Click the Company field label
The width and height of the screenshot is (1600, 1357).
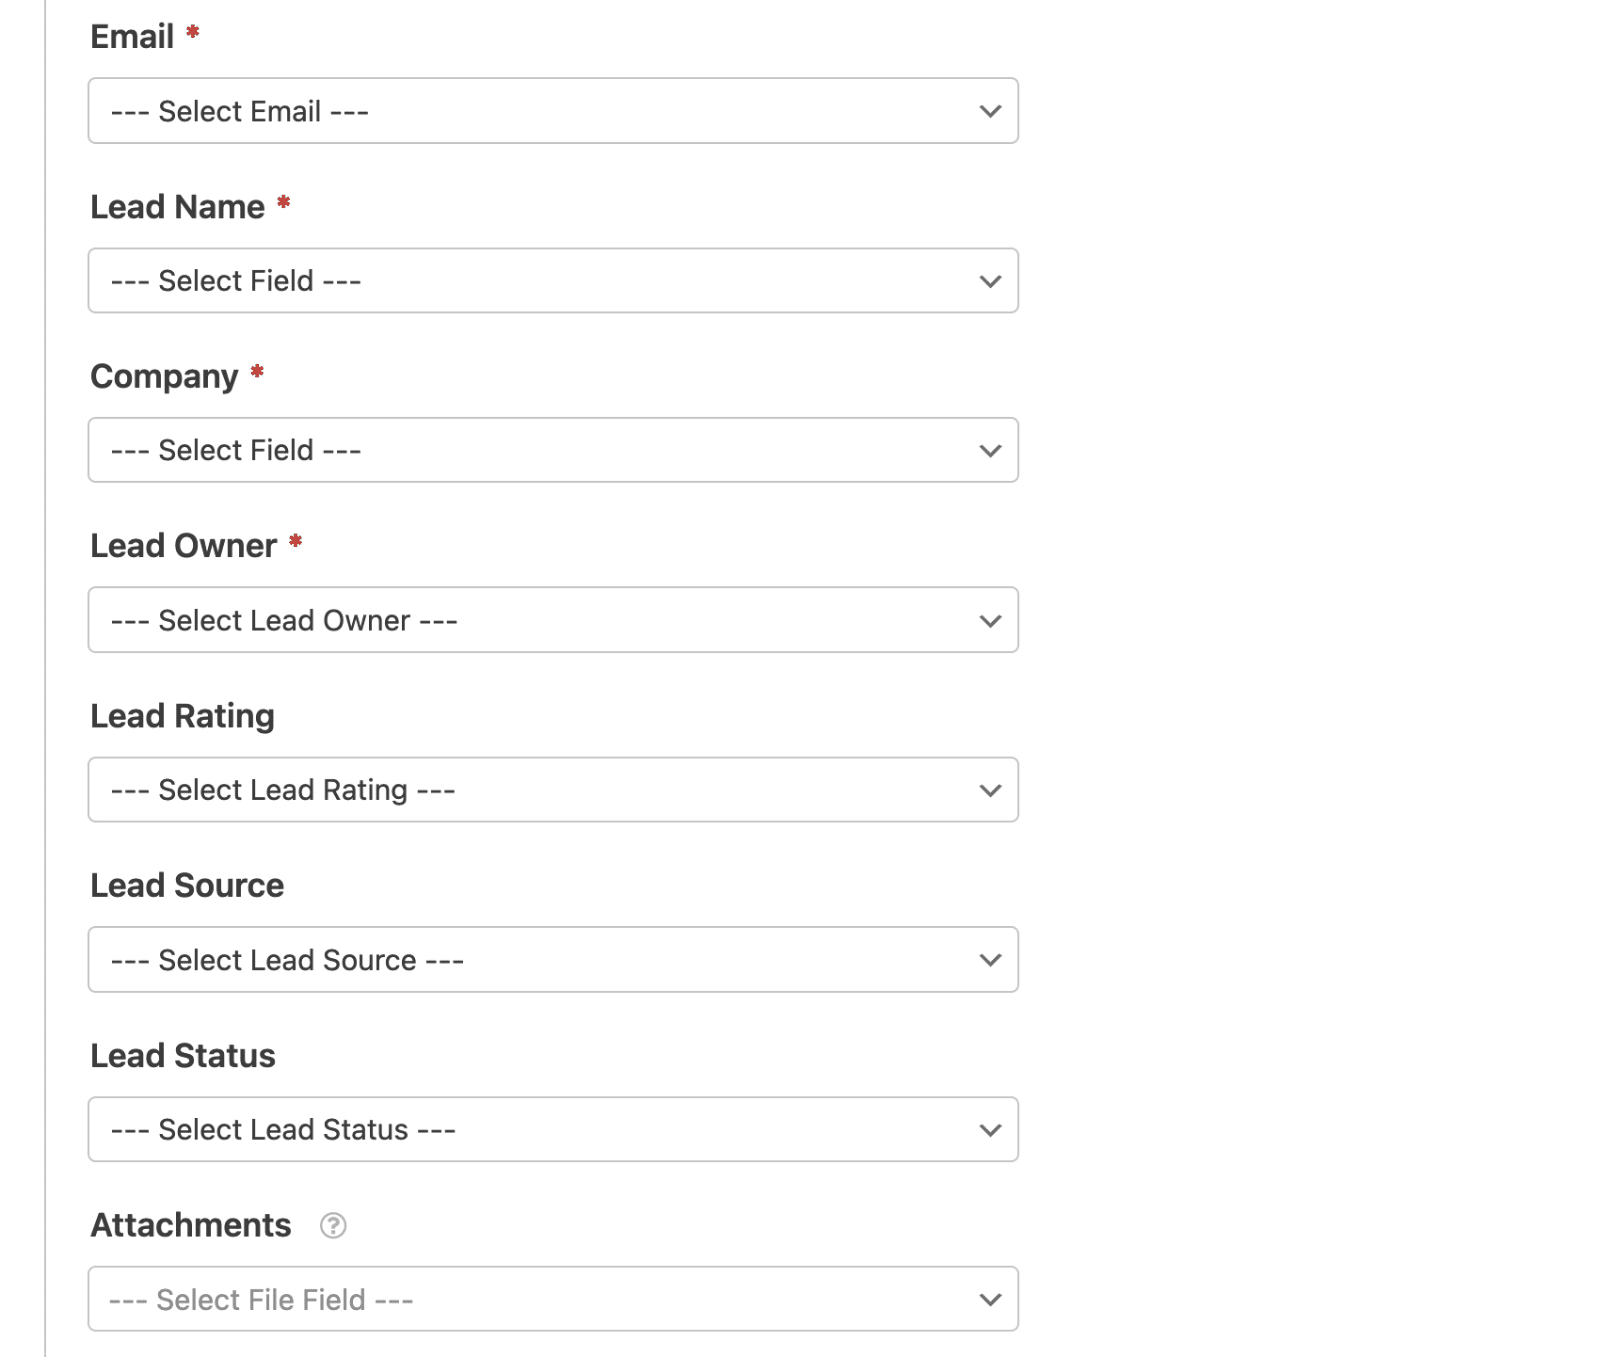coord(164,377)
